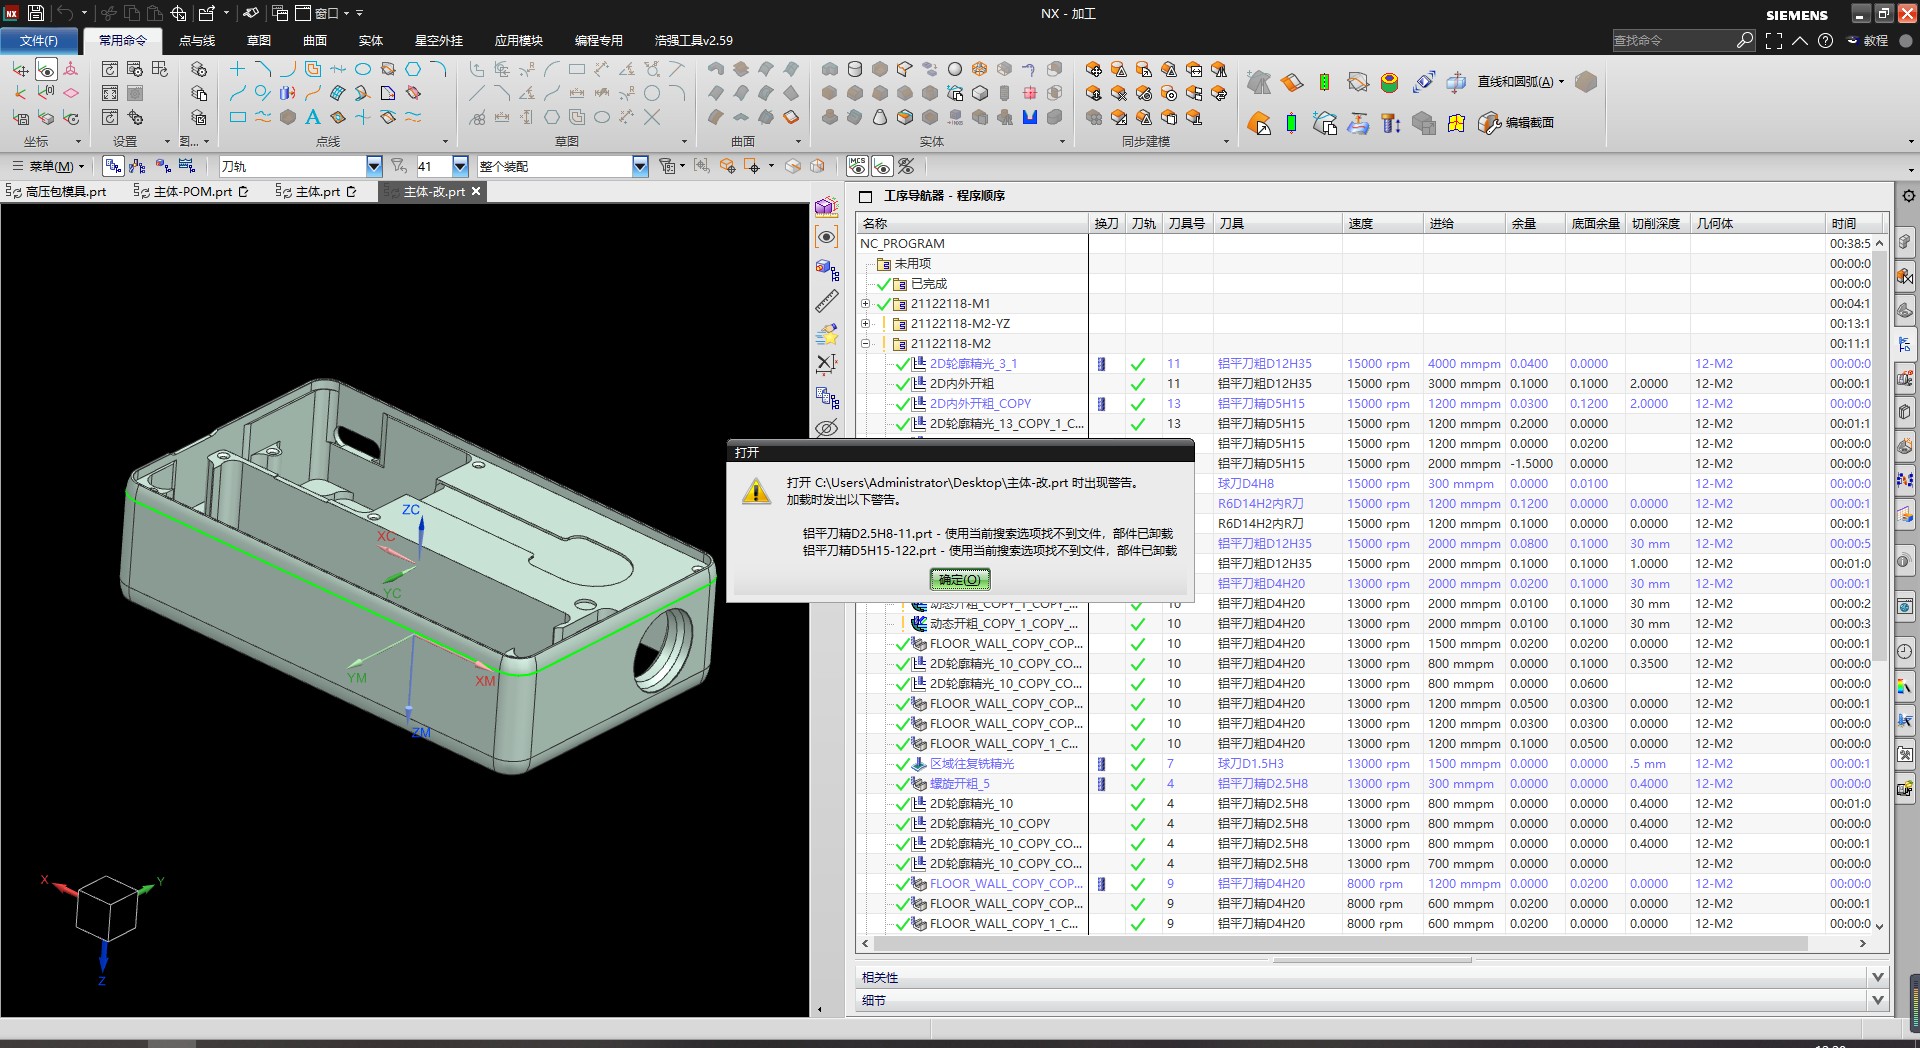The height and width of the screenshot is (1048, 1920).
Task: Collapse the 21122118-M2 program group
Action: tap(865, 343)
